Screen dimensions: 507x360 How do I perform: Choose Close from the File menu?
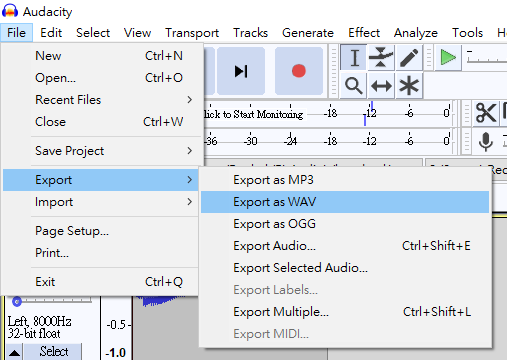[x=101, y=122]
